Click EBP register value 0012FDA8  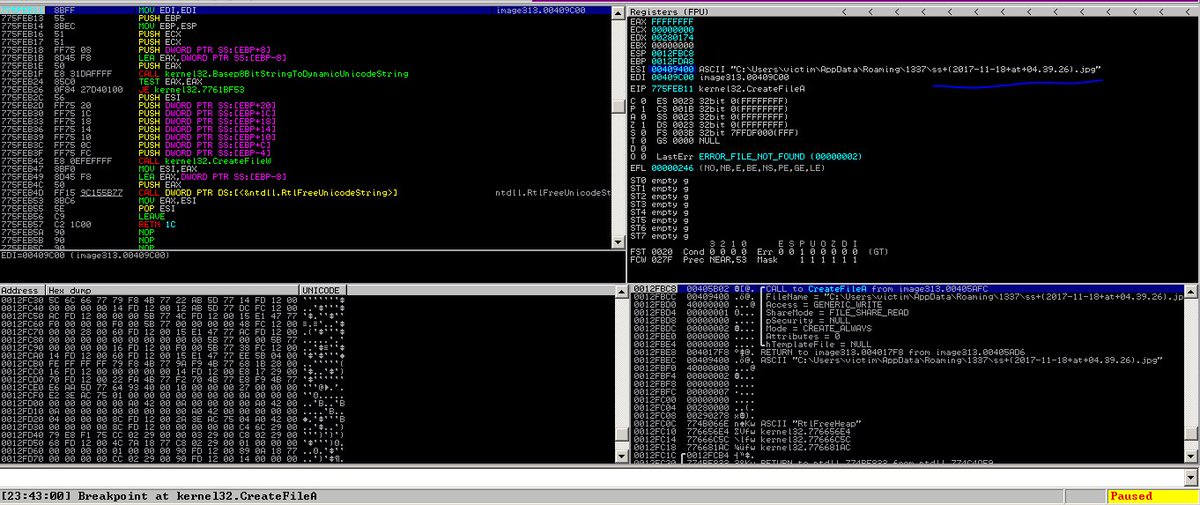click(x=672, y=62)
